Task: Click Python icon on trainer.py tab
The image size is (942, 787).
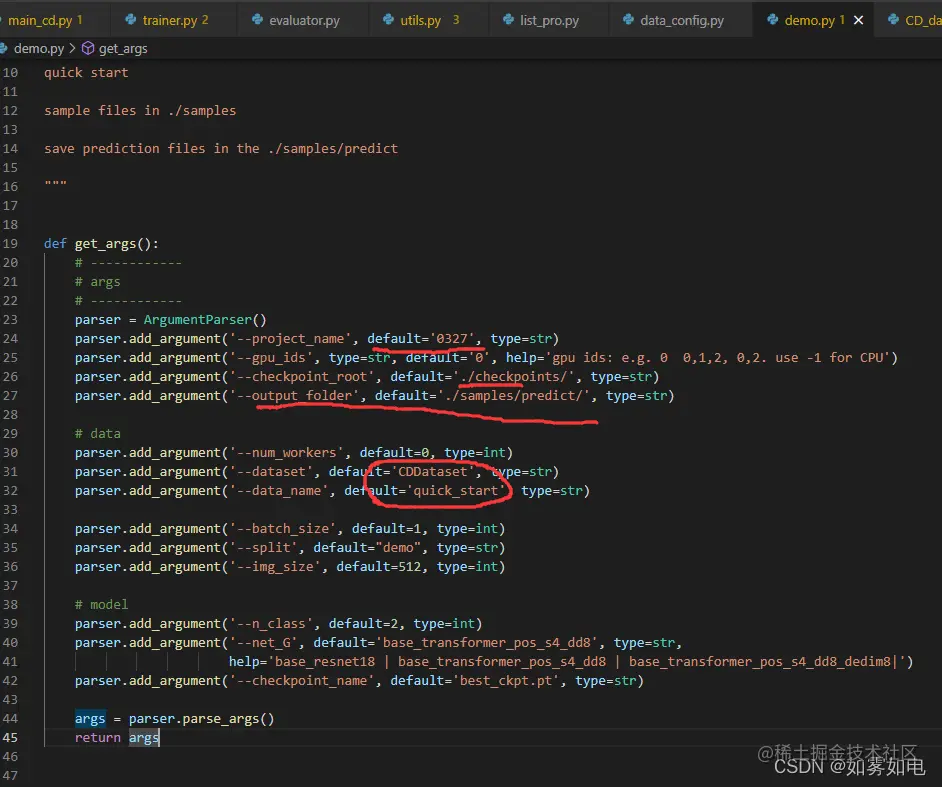Action: click(130, 20)
